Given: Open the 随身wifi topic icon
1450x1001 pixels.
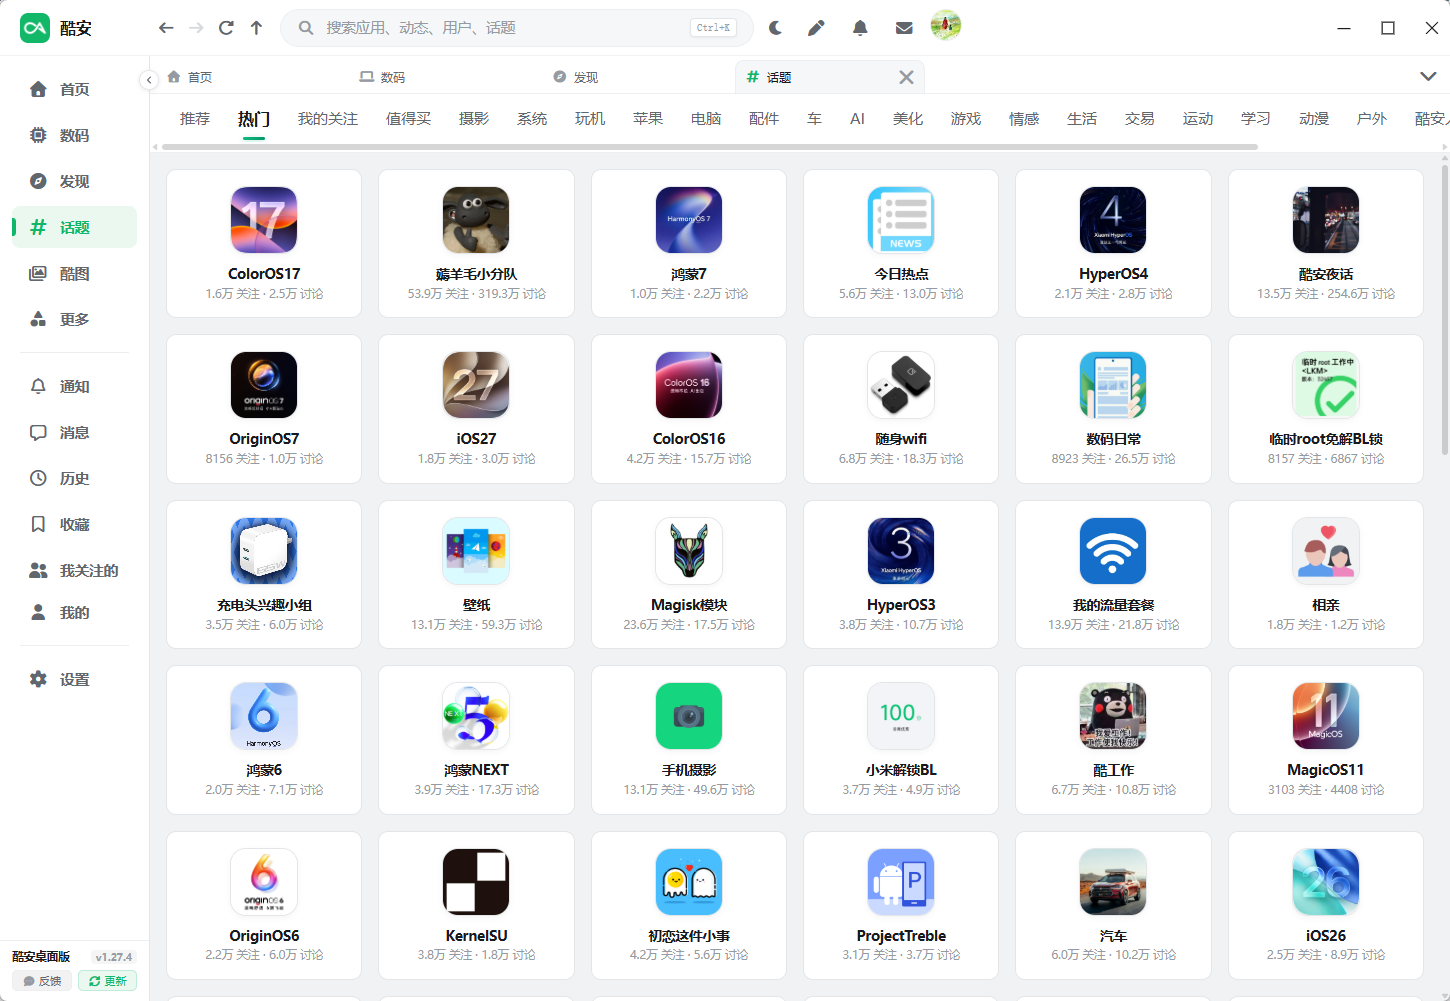Looking at the screenshot, I should (x=901, y=385).
